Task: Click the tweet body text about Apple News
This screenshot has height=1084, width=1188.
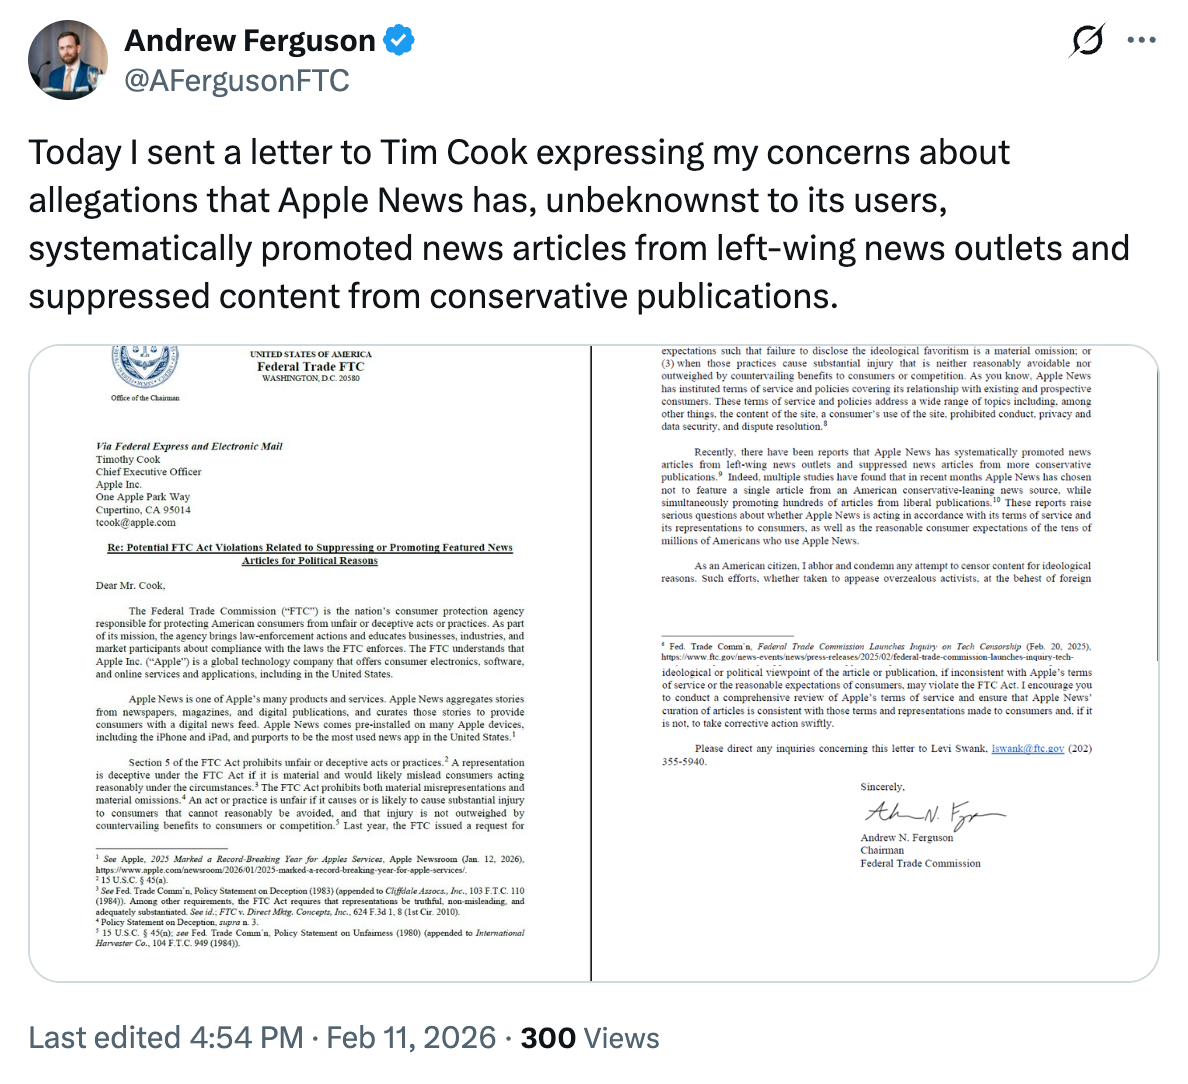Action: pyautogui.click(x=578, y=224)
